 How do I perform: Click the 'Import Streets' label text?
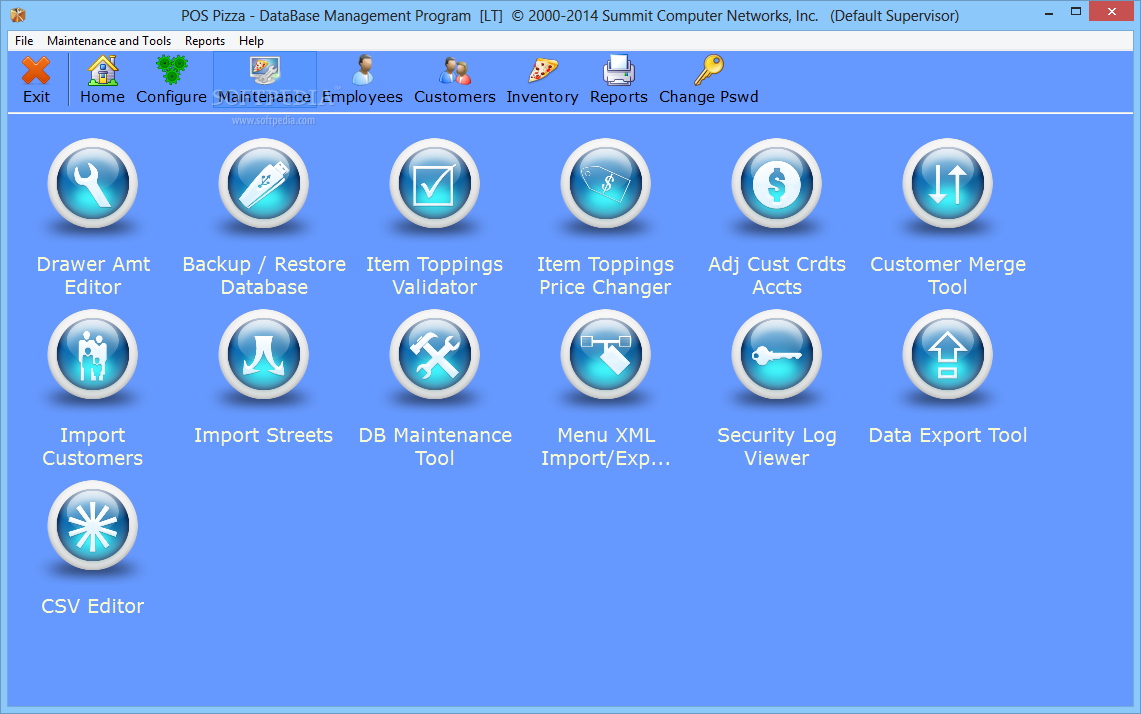click(x=263, y=435)
